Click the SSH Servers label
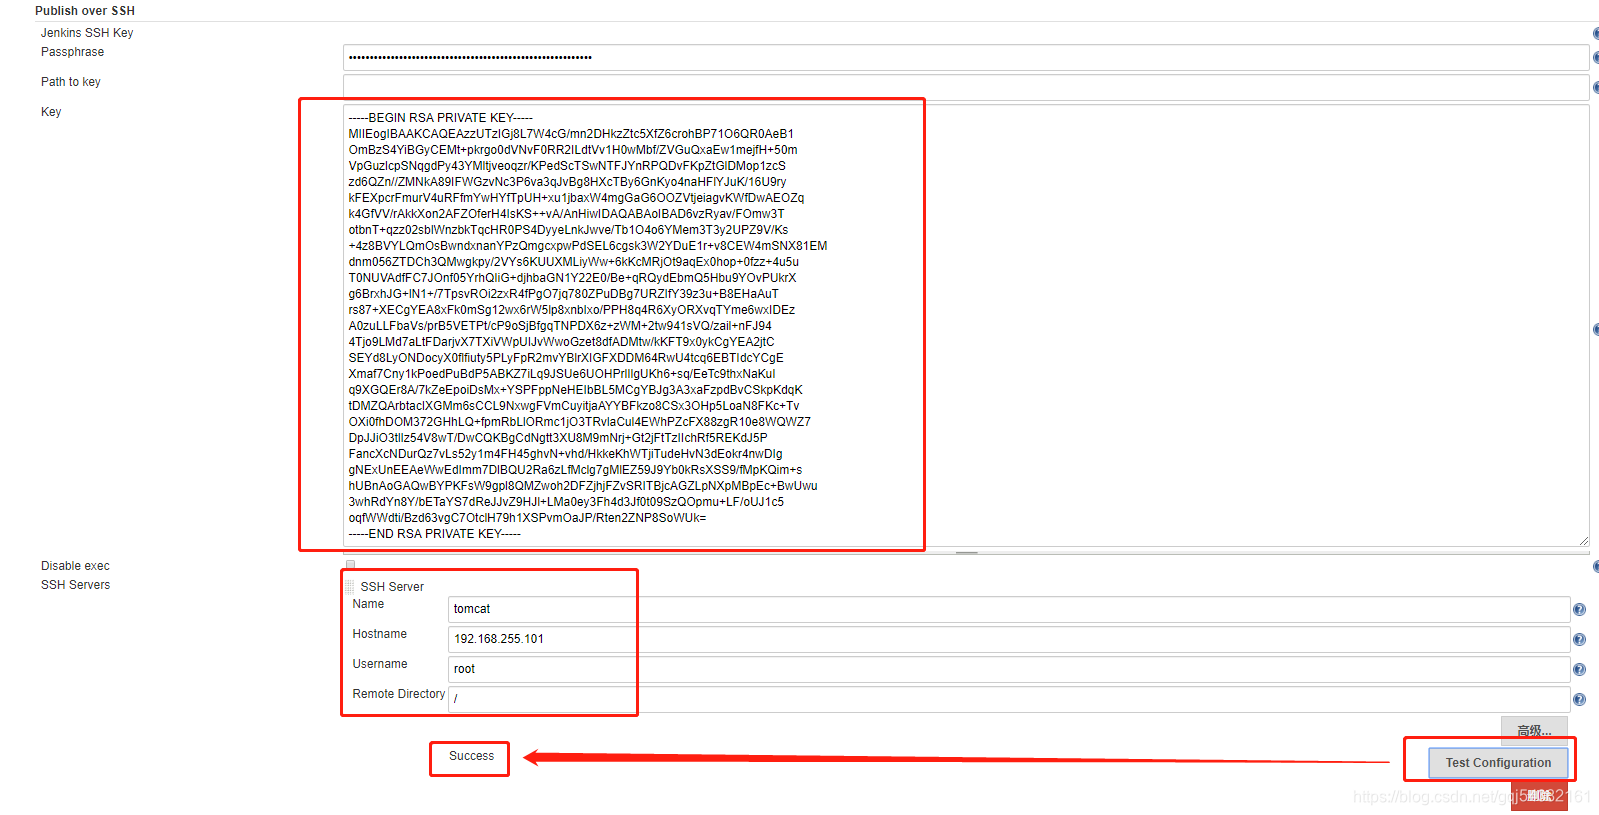This screenshot has height=815, width=1599. [75, 585]
